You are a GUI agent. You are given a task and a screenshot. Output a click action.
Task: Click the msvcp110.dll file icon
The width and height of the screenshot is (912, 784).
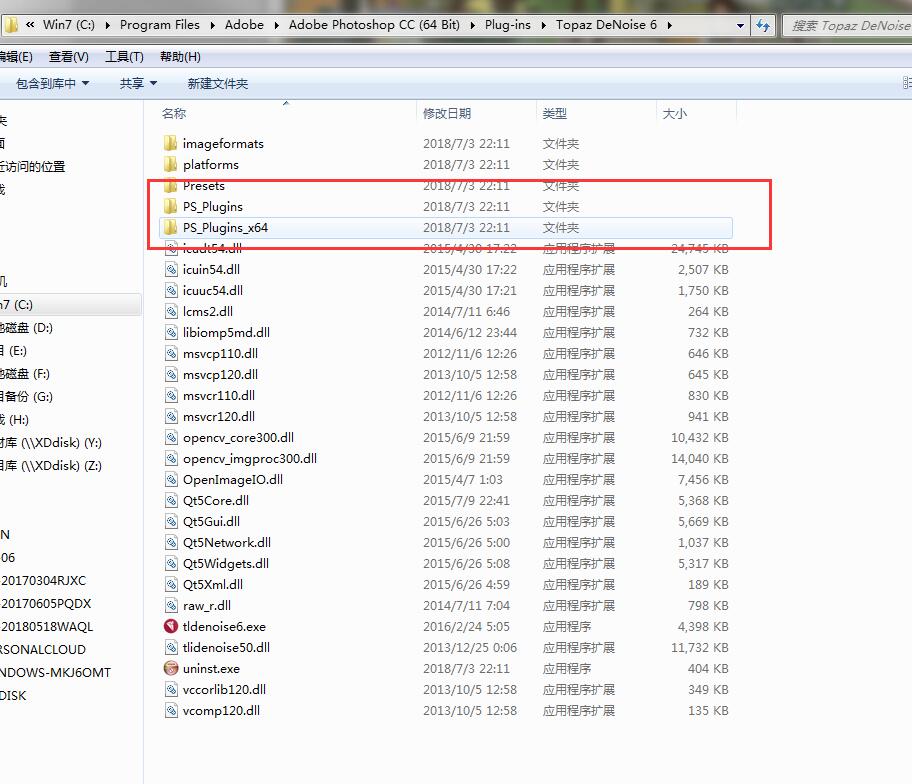(171, 353)
